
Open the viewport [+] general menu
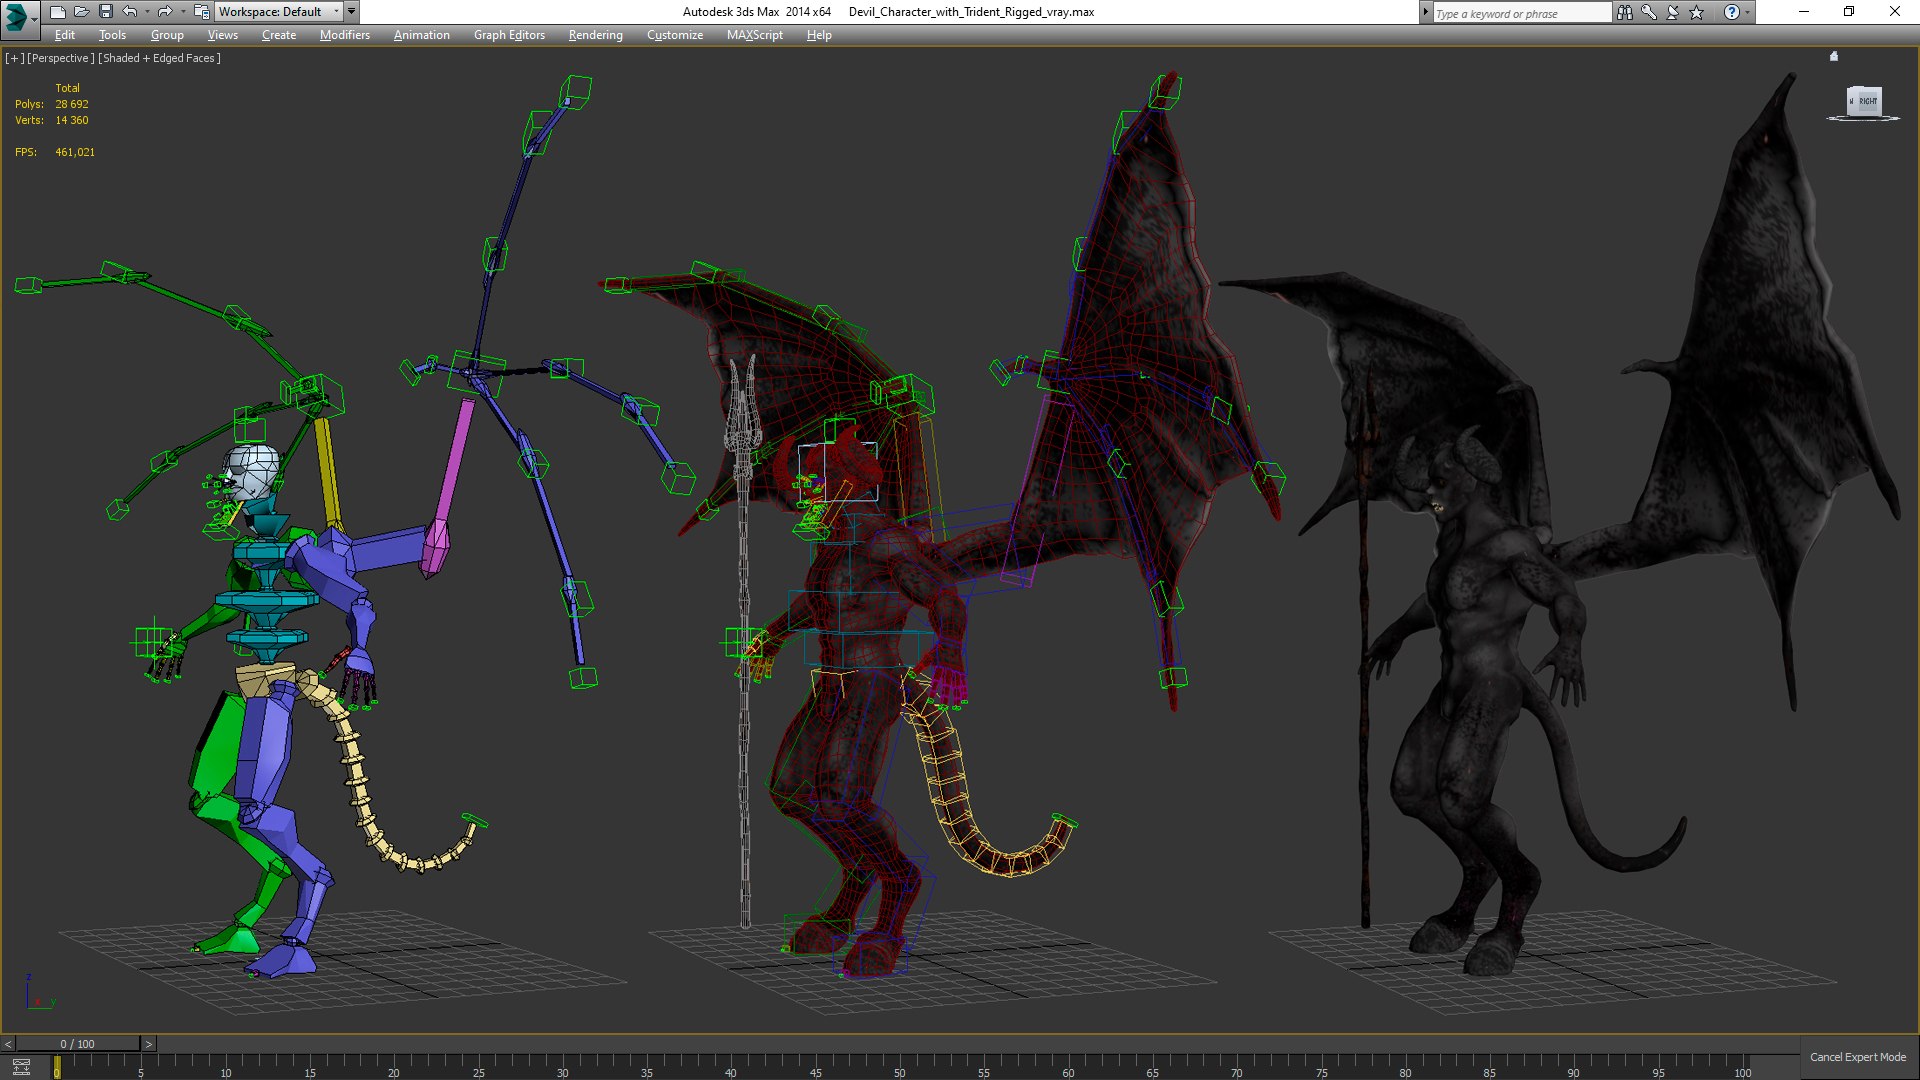click(x=14, y=58)
